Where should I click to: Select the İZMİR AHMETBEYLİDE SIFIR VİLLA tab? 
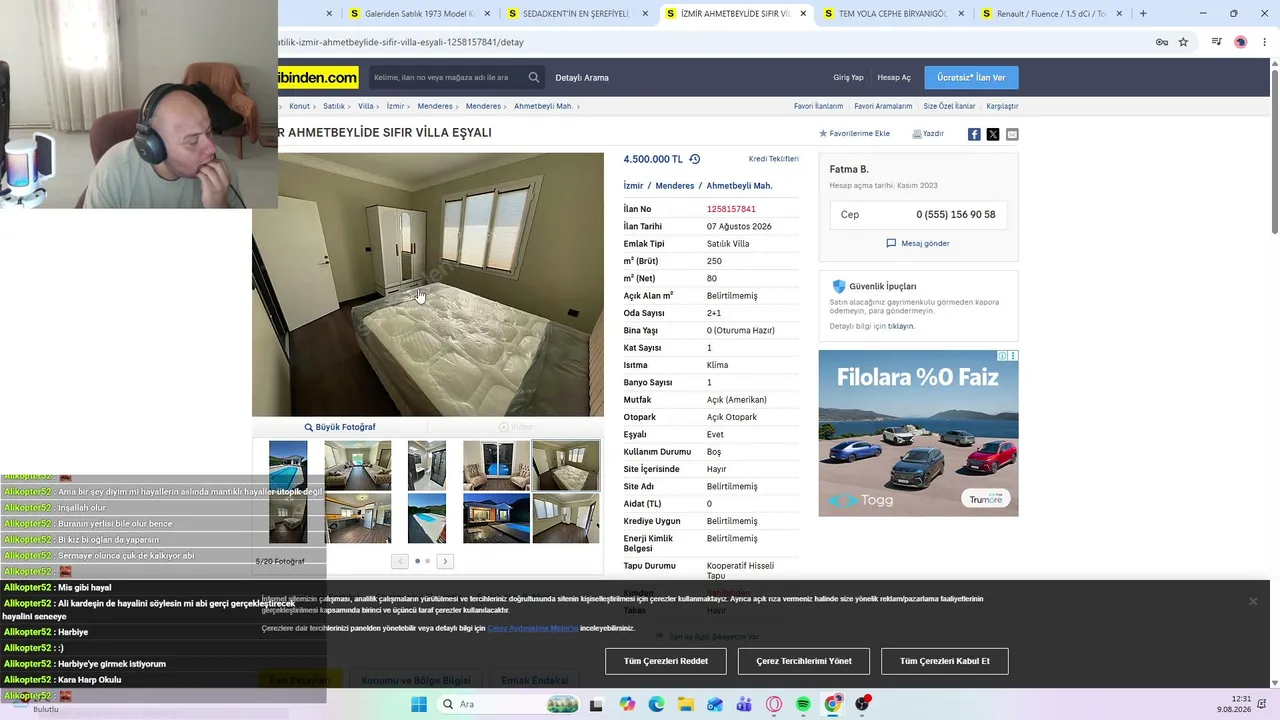click(735, 14)
